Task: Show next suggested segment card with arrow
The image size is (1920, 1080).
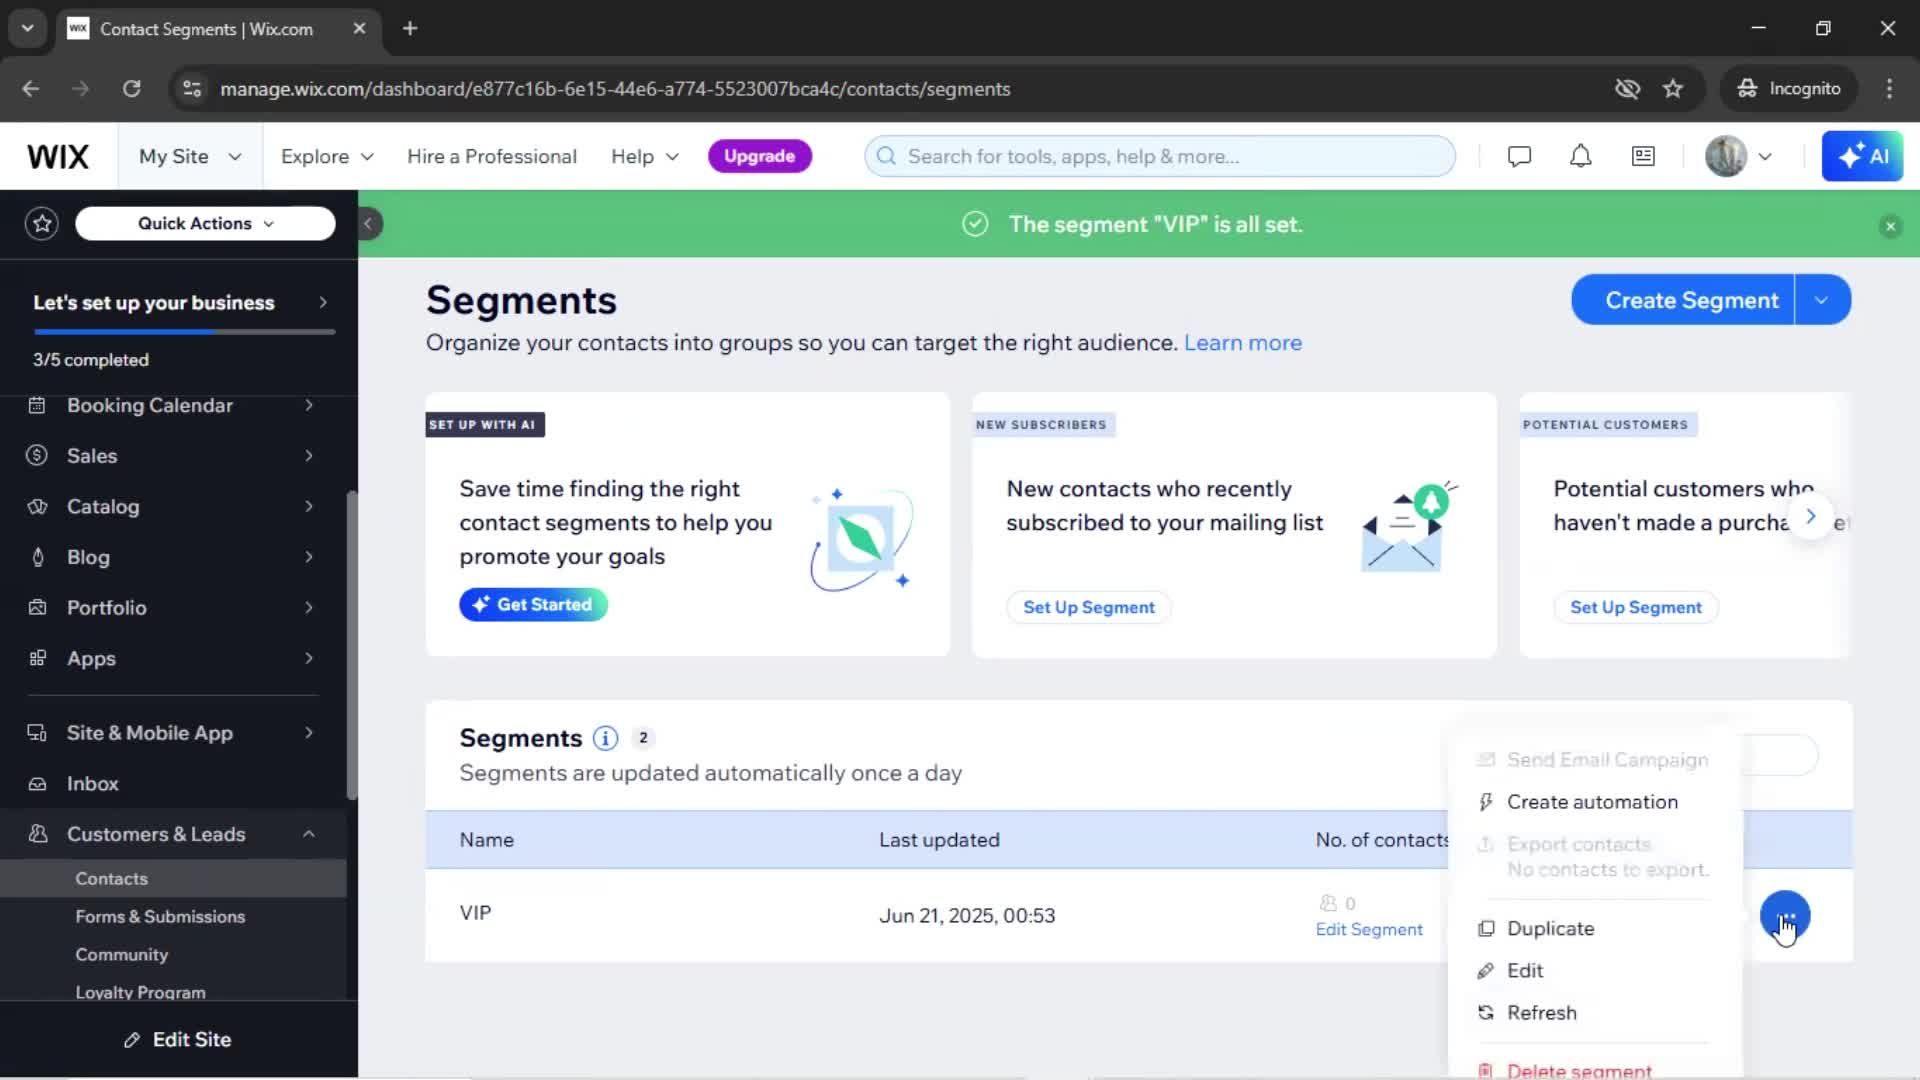Action: [1810, 517]
